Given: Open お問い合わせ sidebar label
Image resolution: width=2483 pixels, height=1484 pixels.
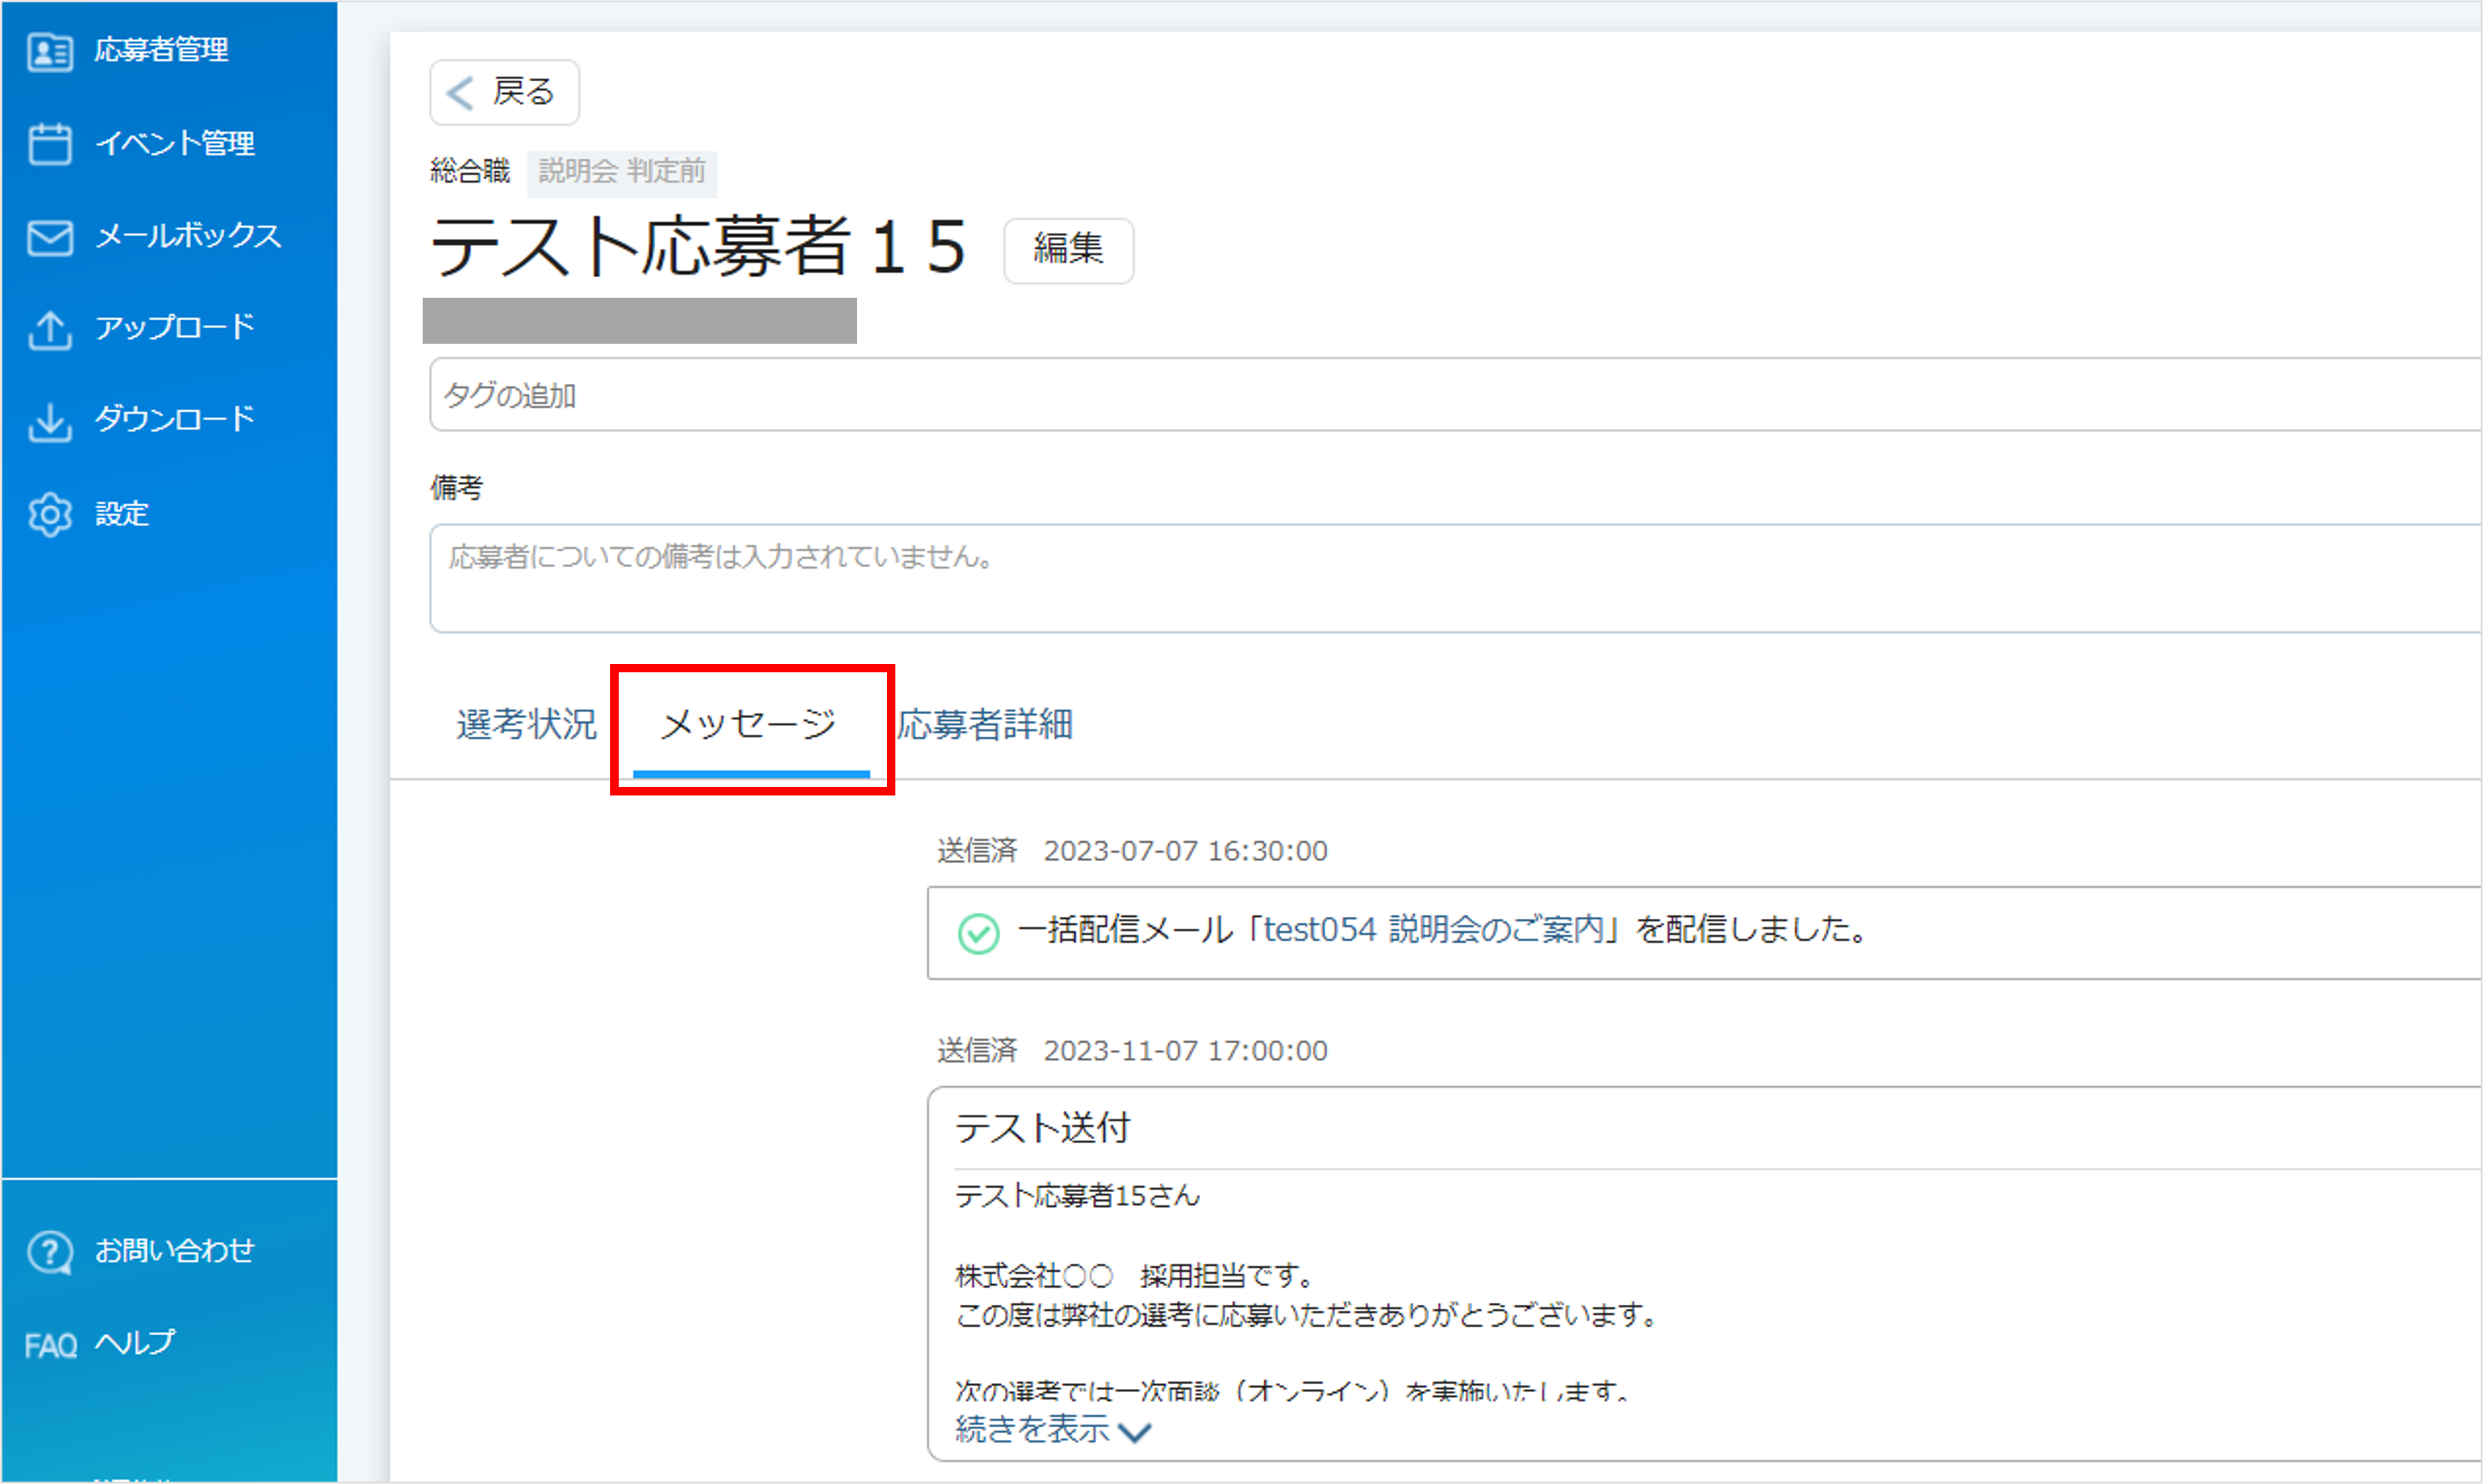Looking at the screenshot, I should pos(175,1251).
